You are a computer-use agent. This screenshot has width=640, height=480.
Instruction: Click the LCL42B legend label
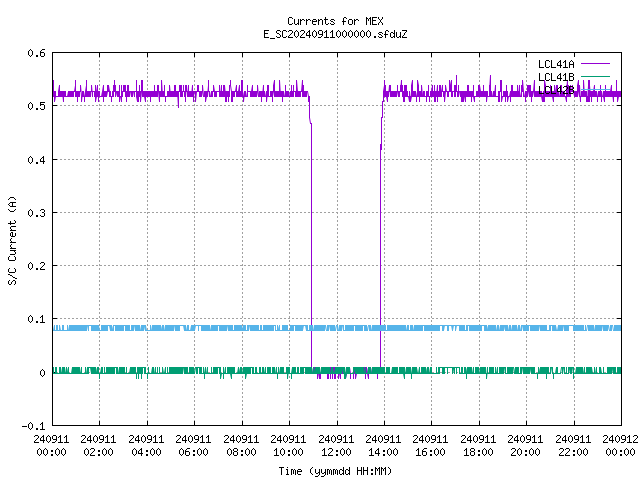point(556,90)
